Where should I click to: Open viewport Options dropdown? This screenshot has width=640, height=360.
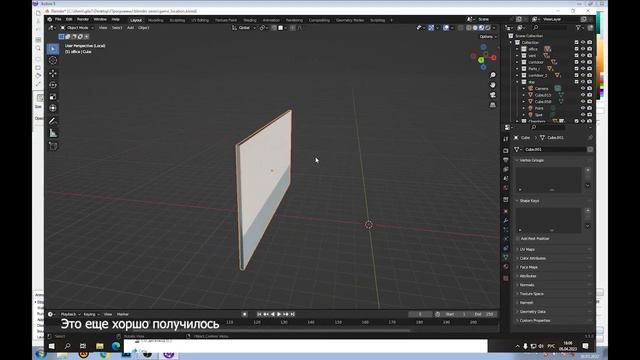(x=488, y=37)
